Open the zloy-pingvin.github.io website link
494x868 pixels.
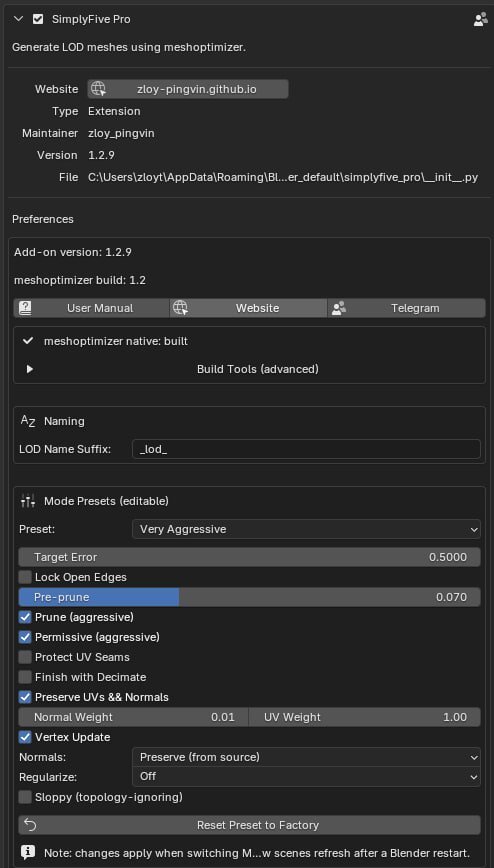pyautogui.click(x=188, y=89)
